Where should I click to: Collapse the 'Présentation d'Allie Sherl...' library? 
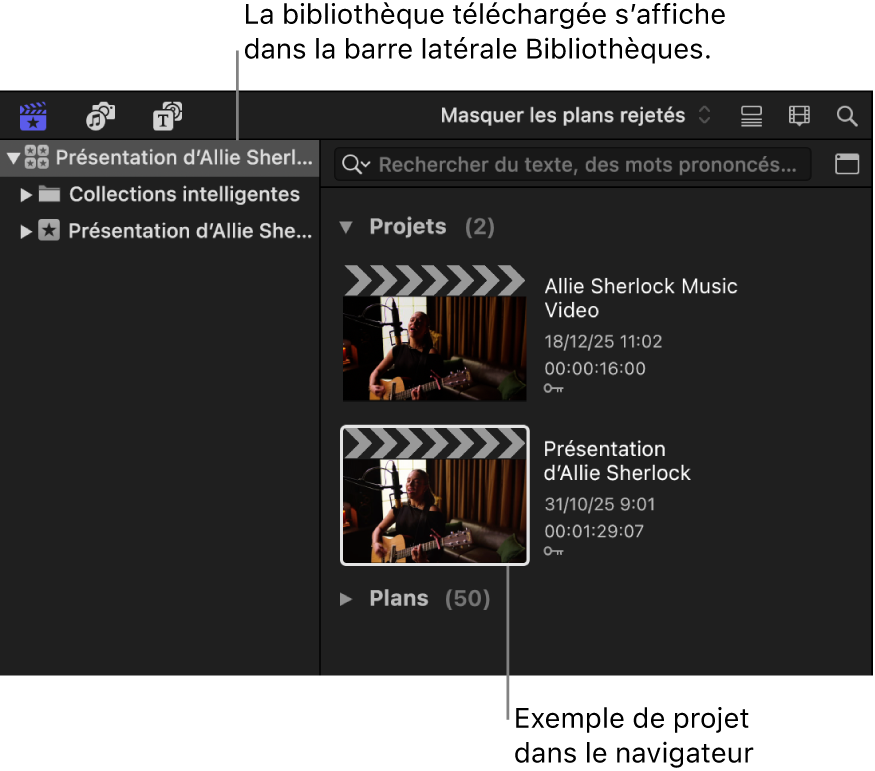pyautogui.click(x=13, y=158)
